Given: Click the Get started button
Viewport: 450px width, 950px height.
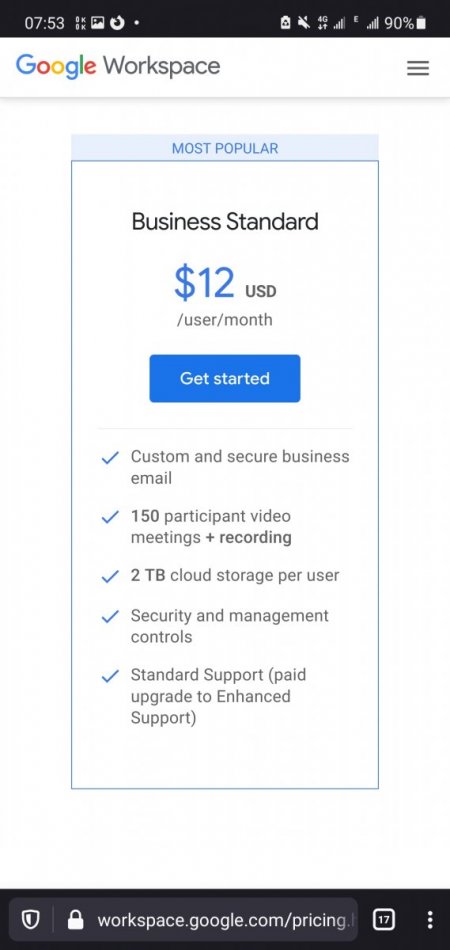Looking at the screenshot, I should (x=225, y=378).
